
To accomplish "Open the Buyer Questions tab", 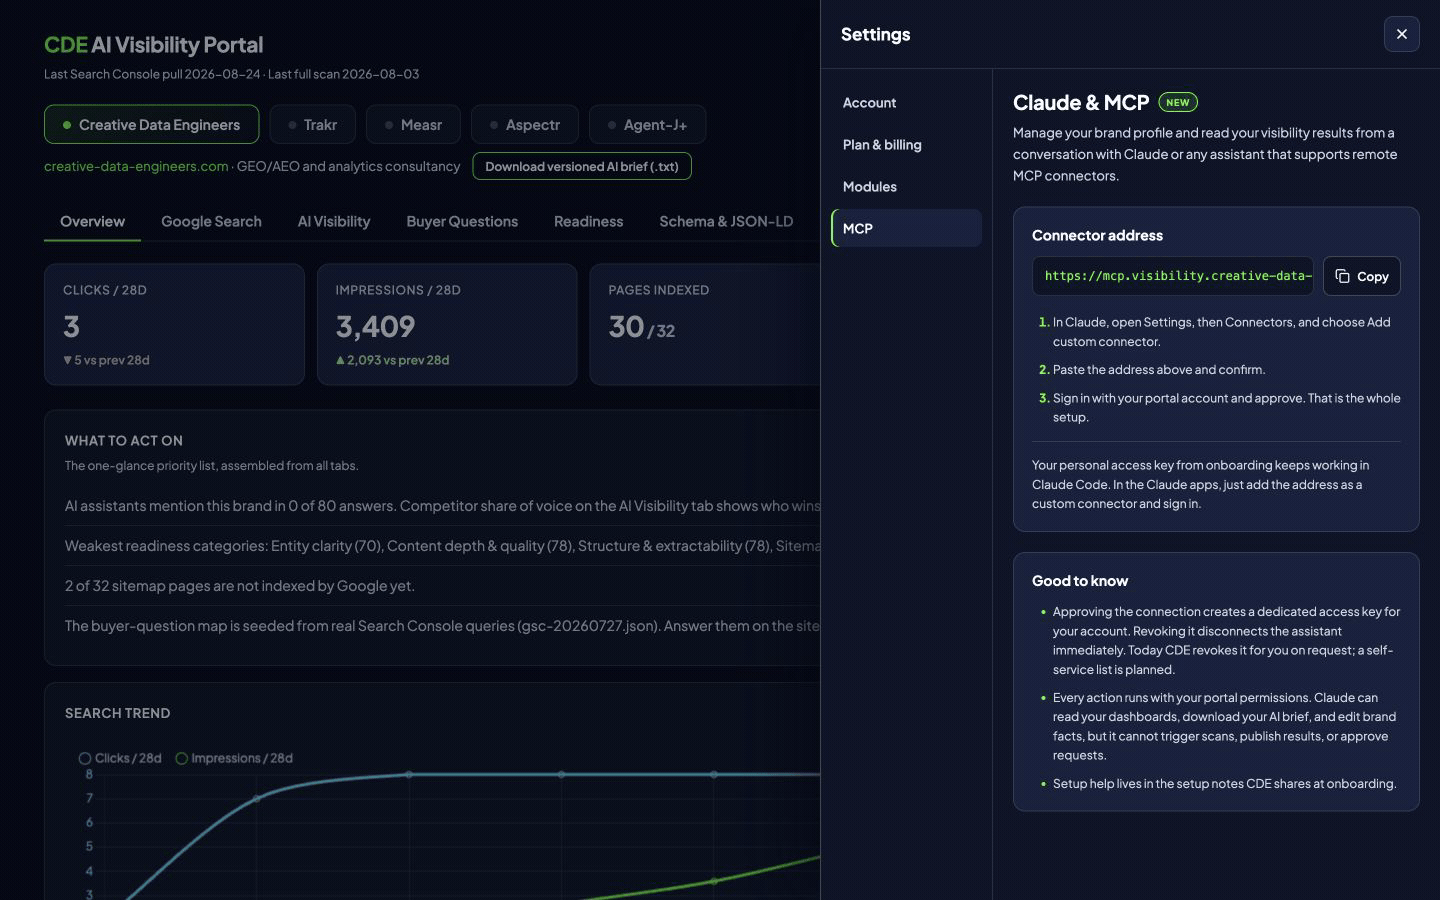I will [462, 221].
